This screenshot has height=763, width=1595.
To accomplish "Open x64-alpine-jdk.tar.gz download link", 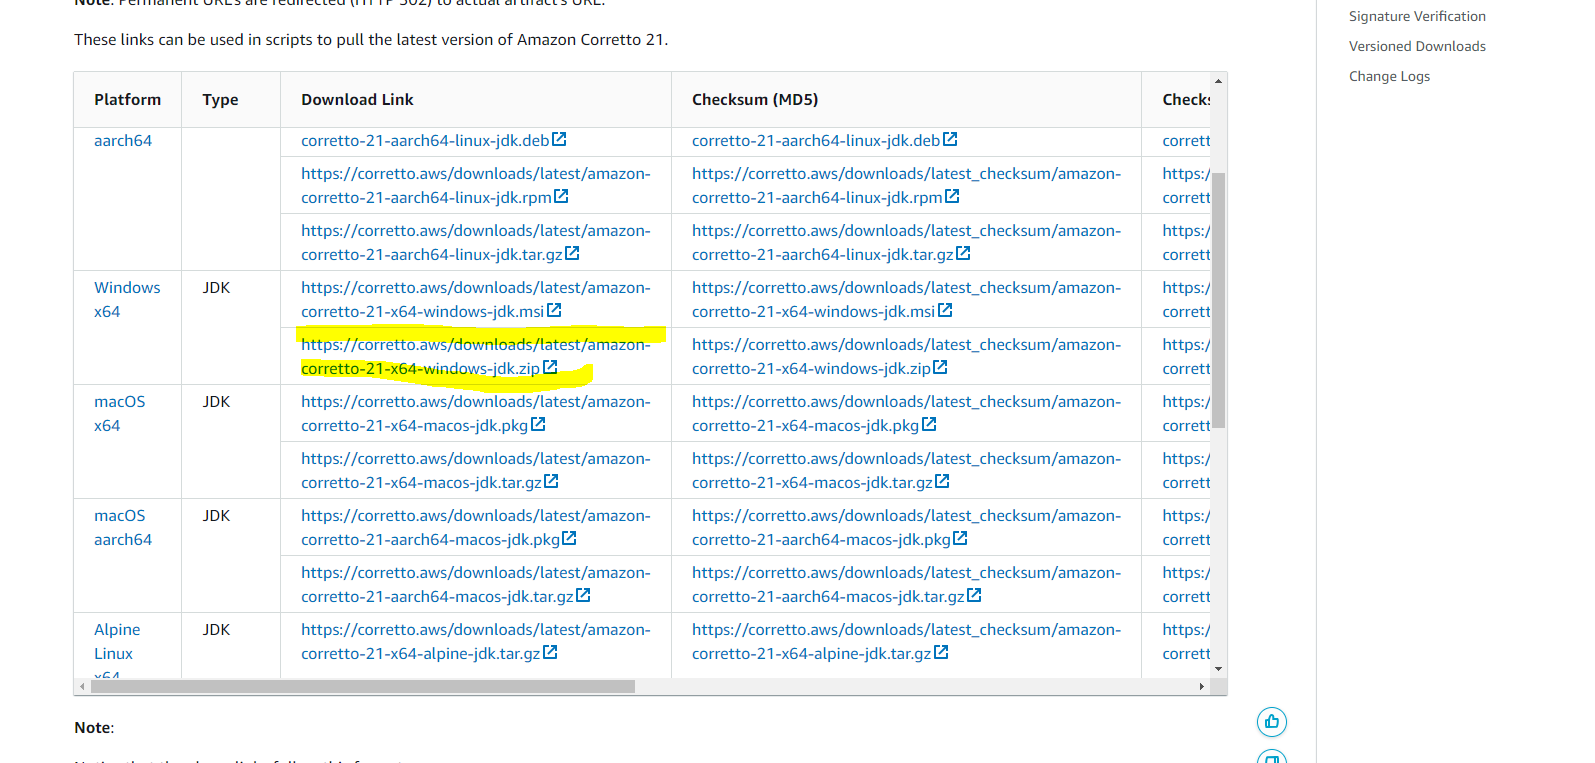I will (x=476, y=641).
